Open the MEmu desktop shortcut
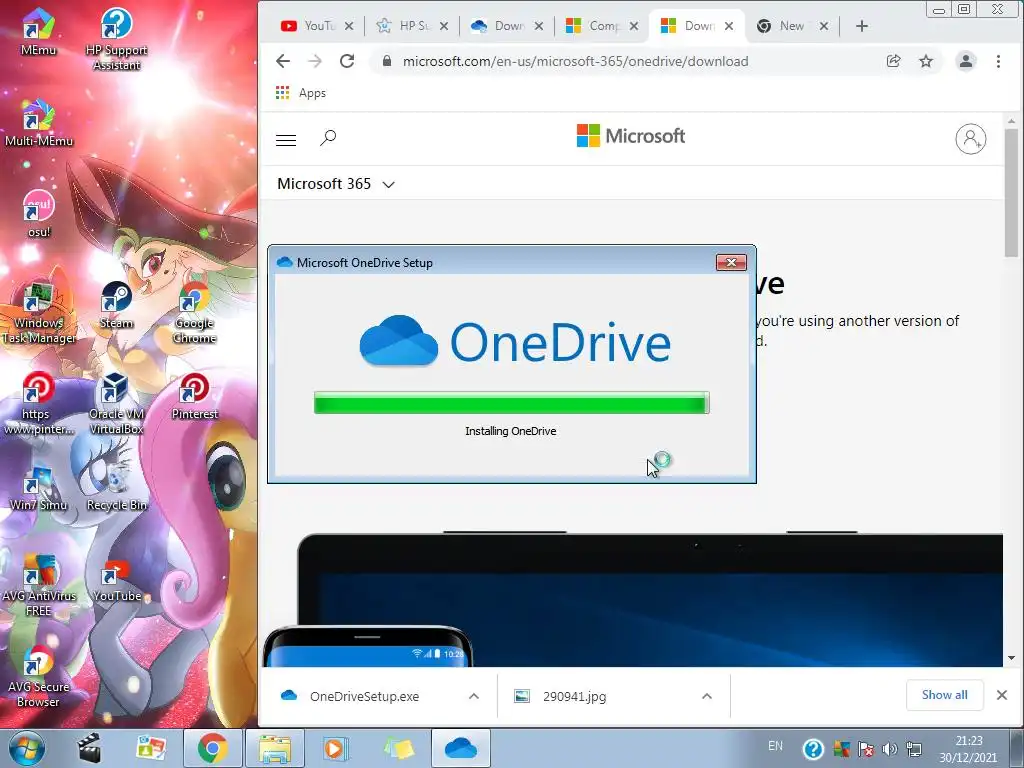 pyautogui.click(x=38, y=31)
